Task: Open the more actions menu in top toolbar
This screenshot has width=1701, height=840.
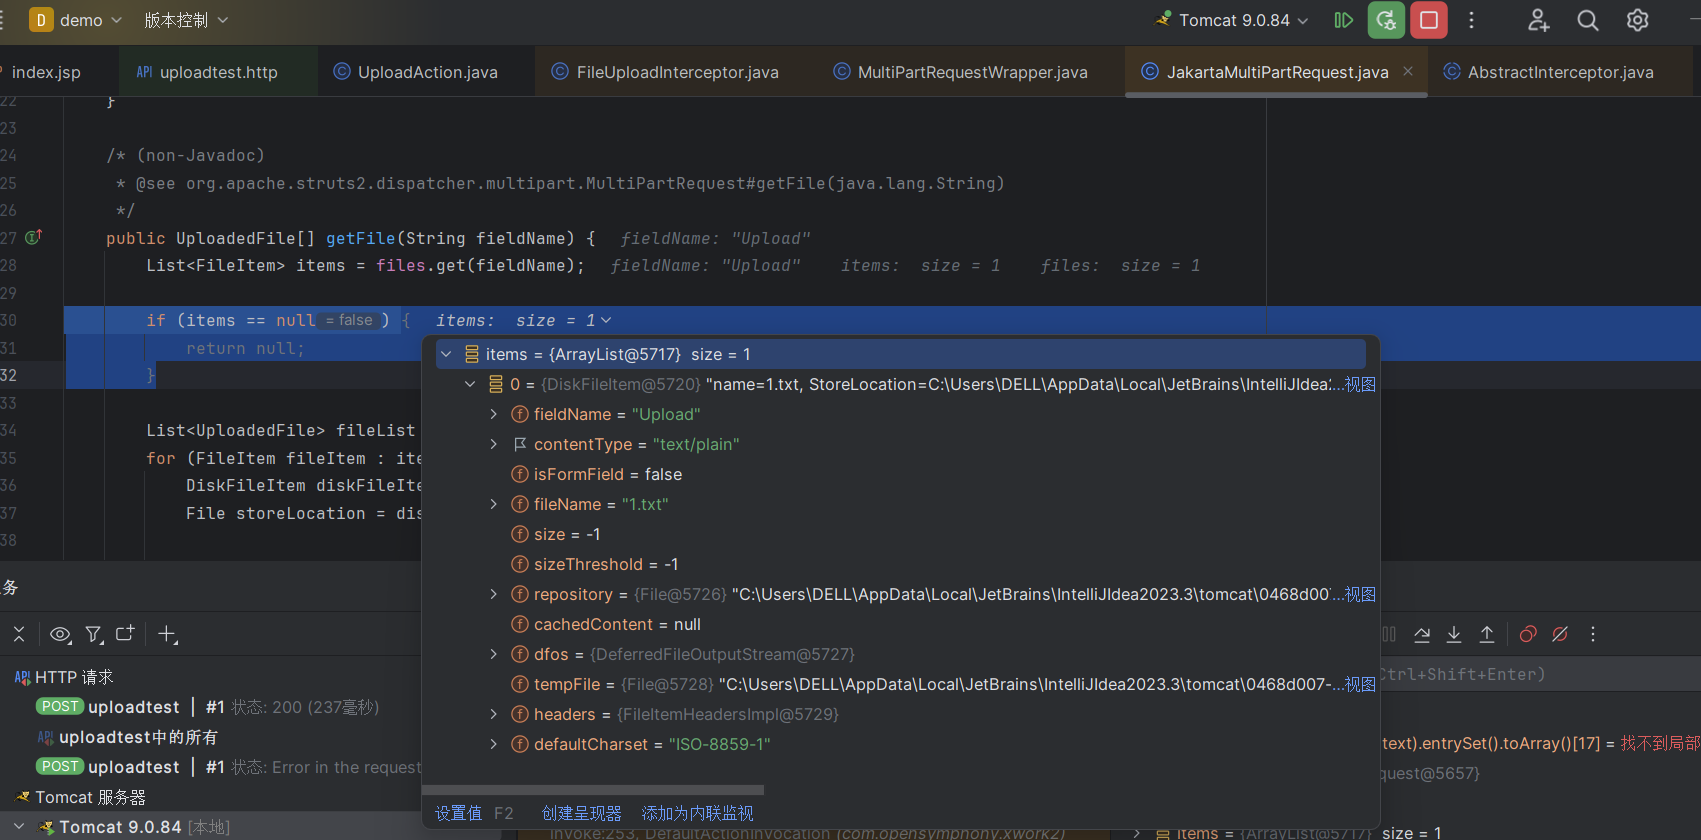Action: [1471, 20]
